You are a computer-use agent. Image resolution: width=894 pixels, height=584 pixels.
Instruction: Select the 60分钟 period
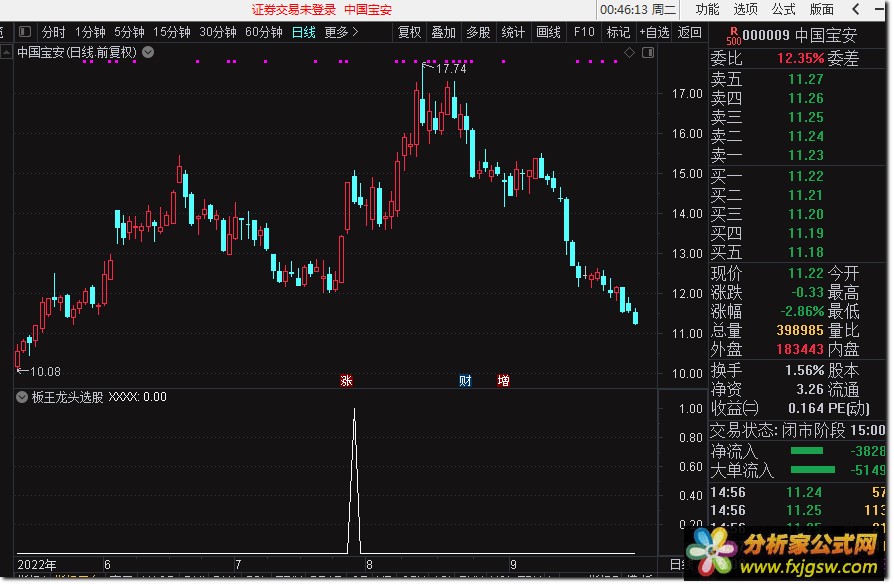click(263, 32)
